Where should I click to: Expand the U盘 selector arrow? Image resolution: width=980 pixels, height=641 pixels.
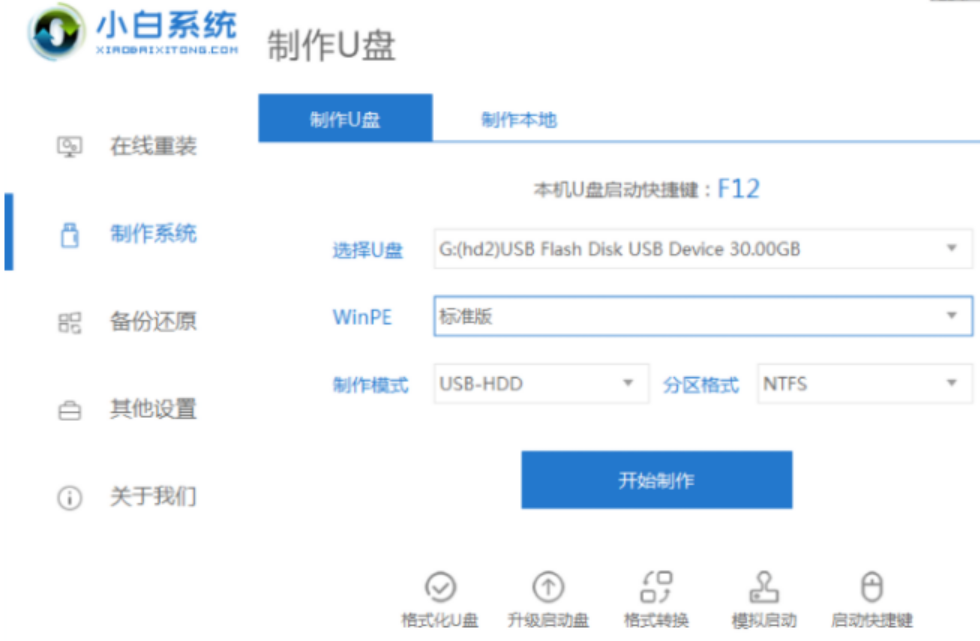click(951, 248)
